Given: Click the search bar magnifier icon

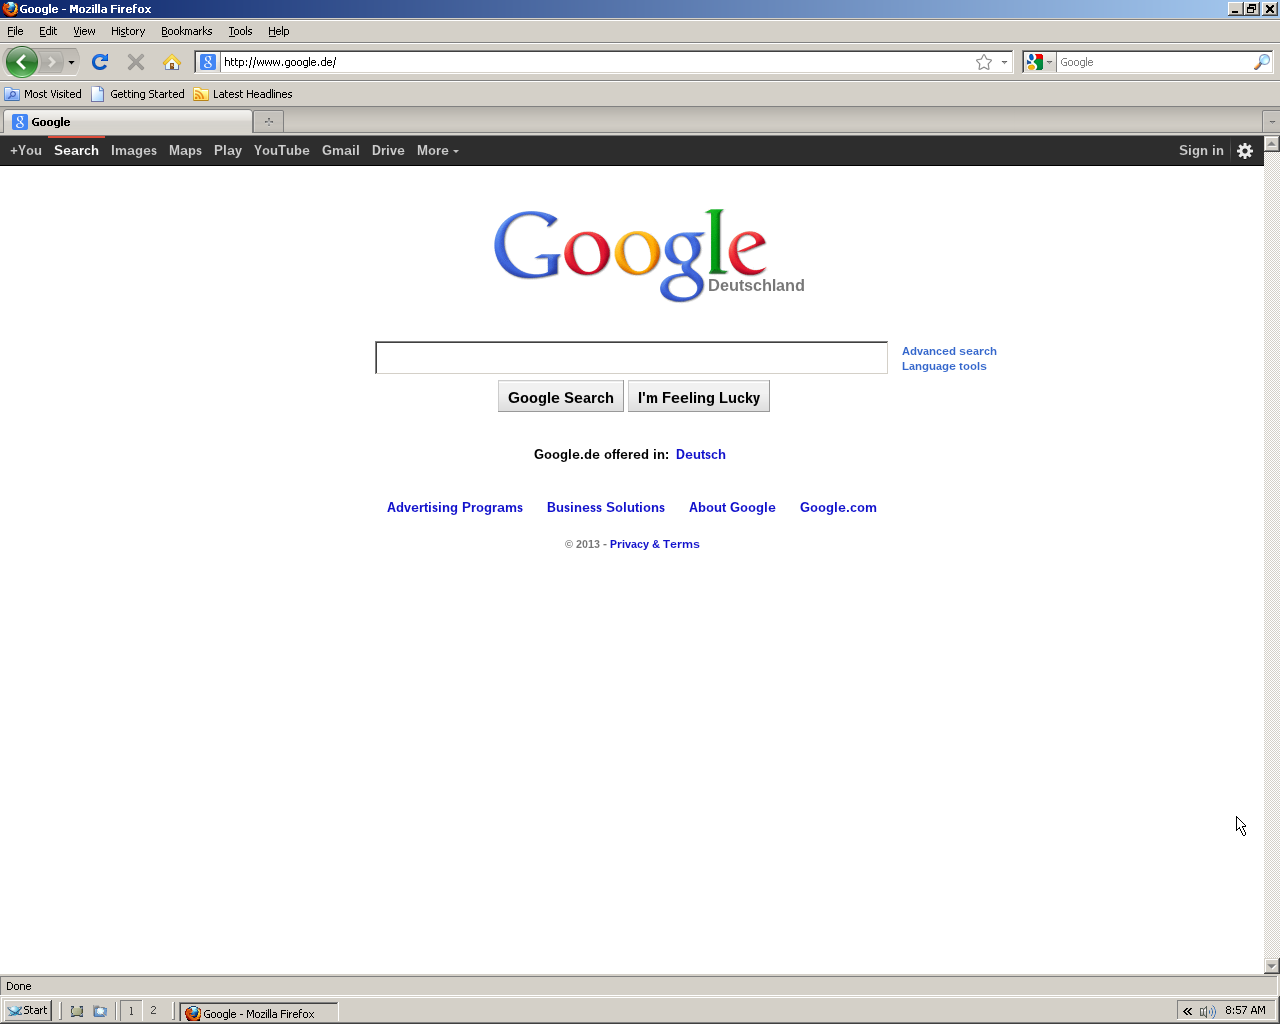Looking at the screenshot, I should coord(1262,62).
